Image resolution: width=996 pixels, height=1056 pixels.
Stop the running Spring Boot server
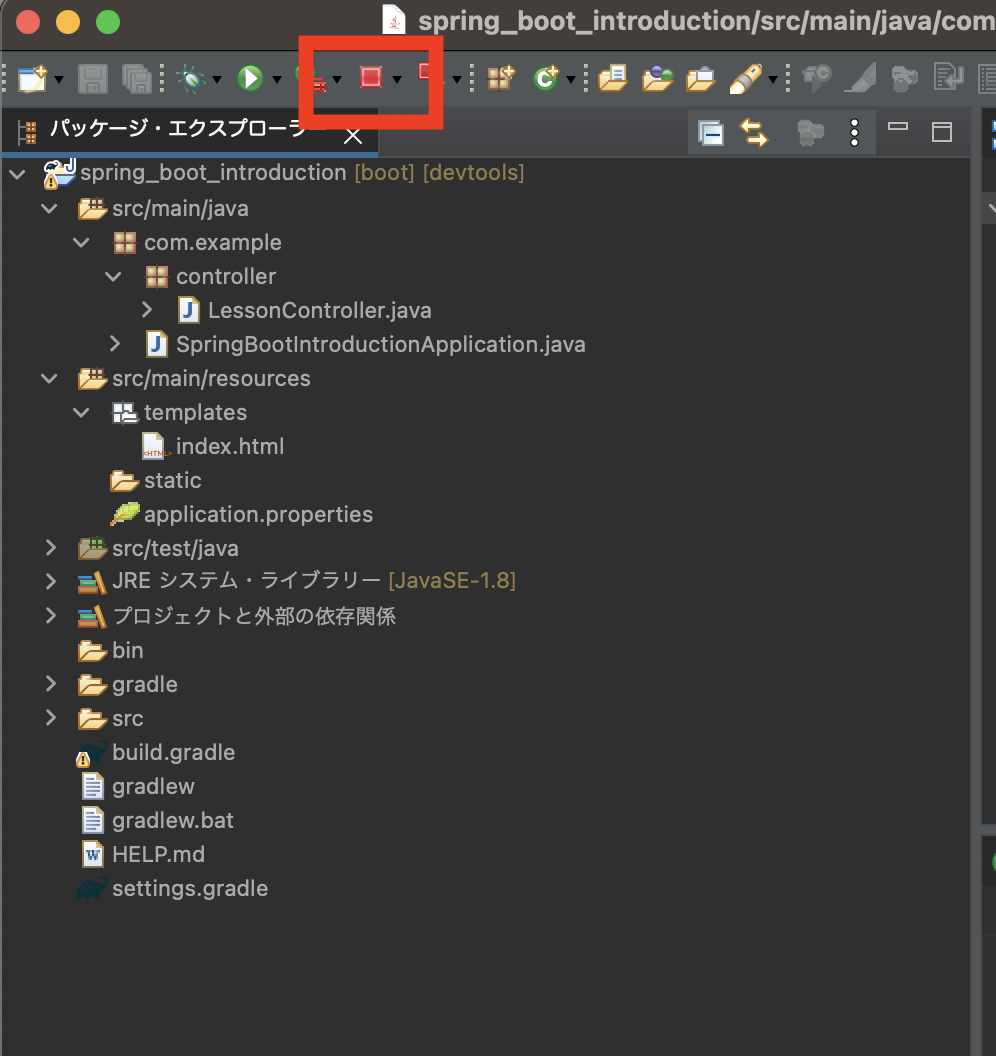(371, 79)
